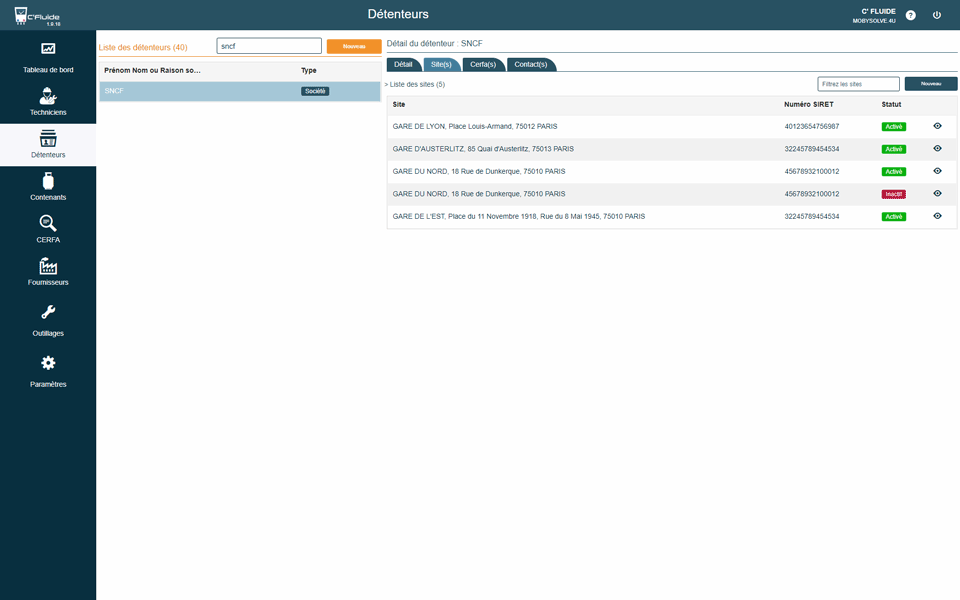The image size is (960, 600).
Task: Click the Numéro SIRET column header
Action: [809, 105]
